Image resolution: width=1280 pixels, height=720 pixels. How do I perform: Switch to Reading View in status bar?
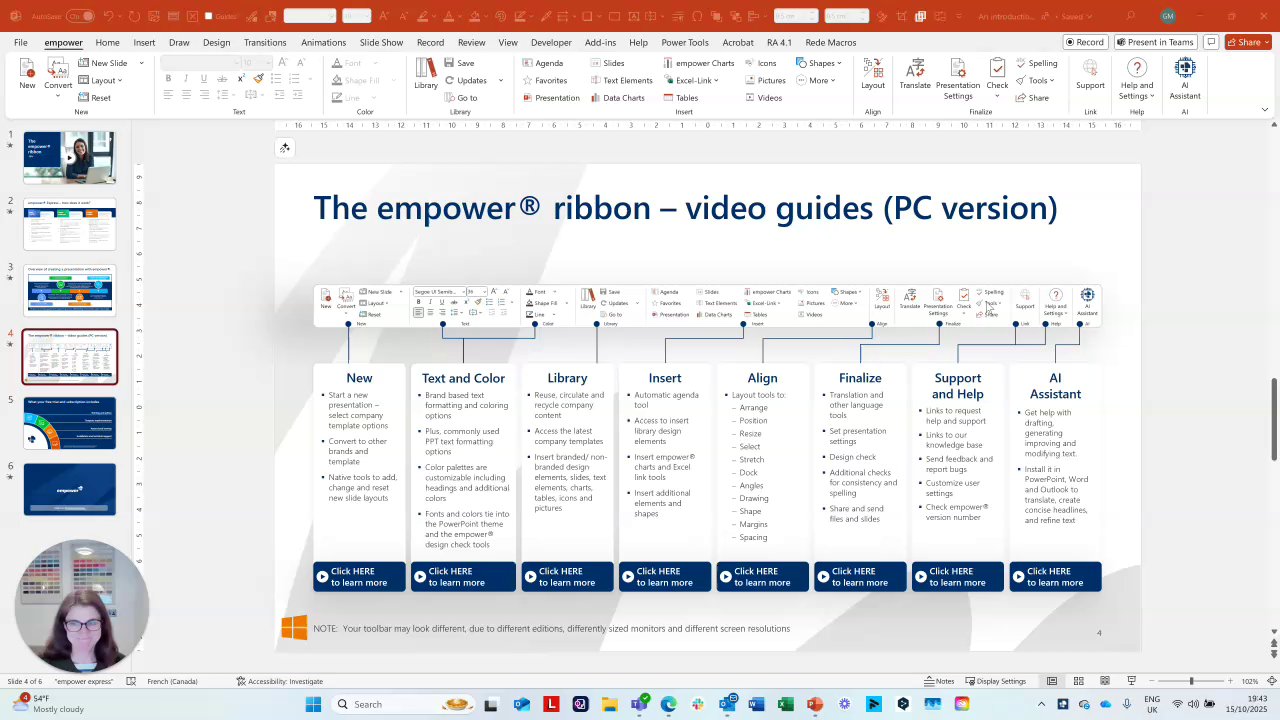click(1105, 681)
